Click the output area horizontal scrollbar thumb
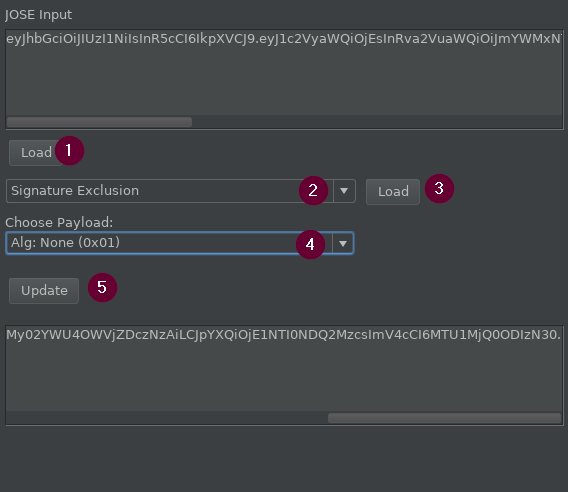This screenshot has width=568, height=492. pyautogui.click(x=444, y=418)
